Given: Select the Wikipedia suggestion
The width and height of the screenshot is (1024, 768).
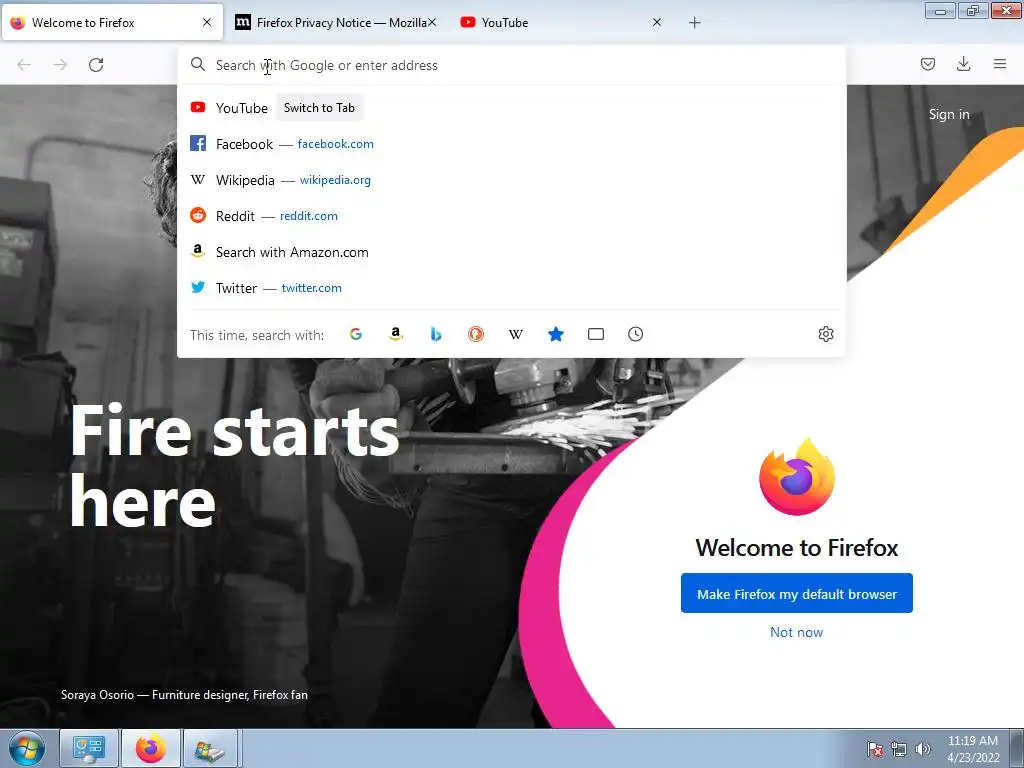Looking at the screenshot, I should coord(511,180).
